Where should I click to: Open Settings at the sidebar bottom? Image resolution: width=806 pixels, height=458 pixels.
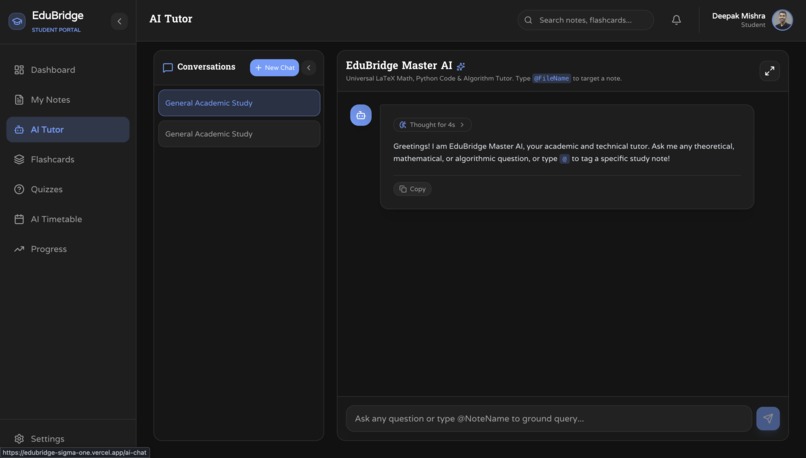pos(68,438)
